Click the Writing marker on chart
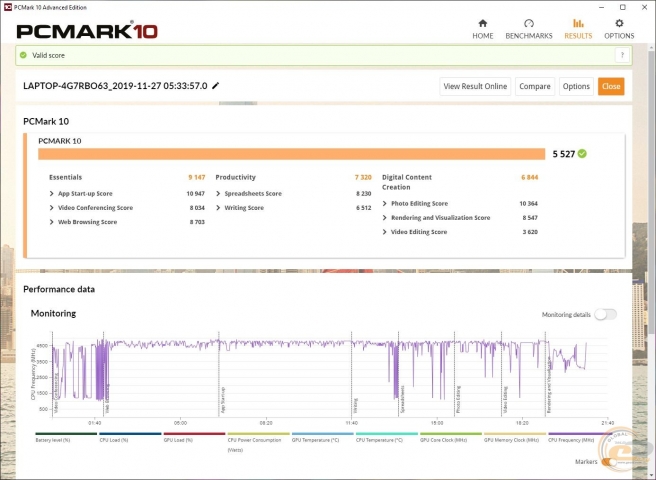The height and width of the screenshot is (480, 656). coord(356,405)
